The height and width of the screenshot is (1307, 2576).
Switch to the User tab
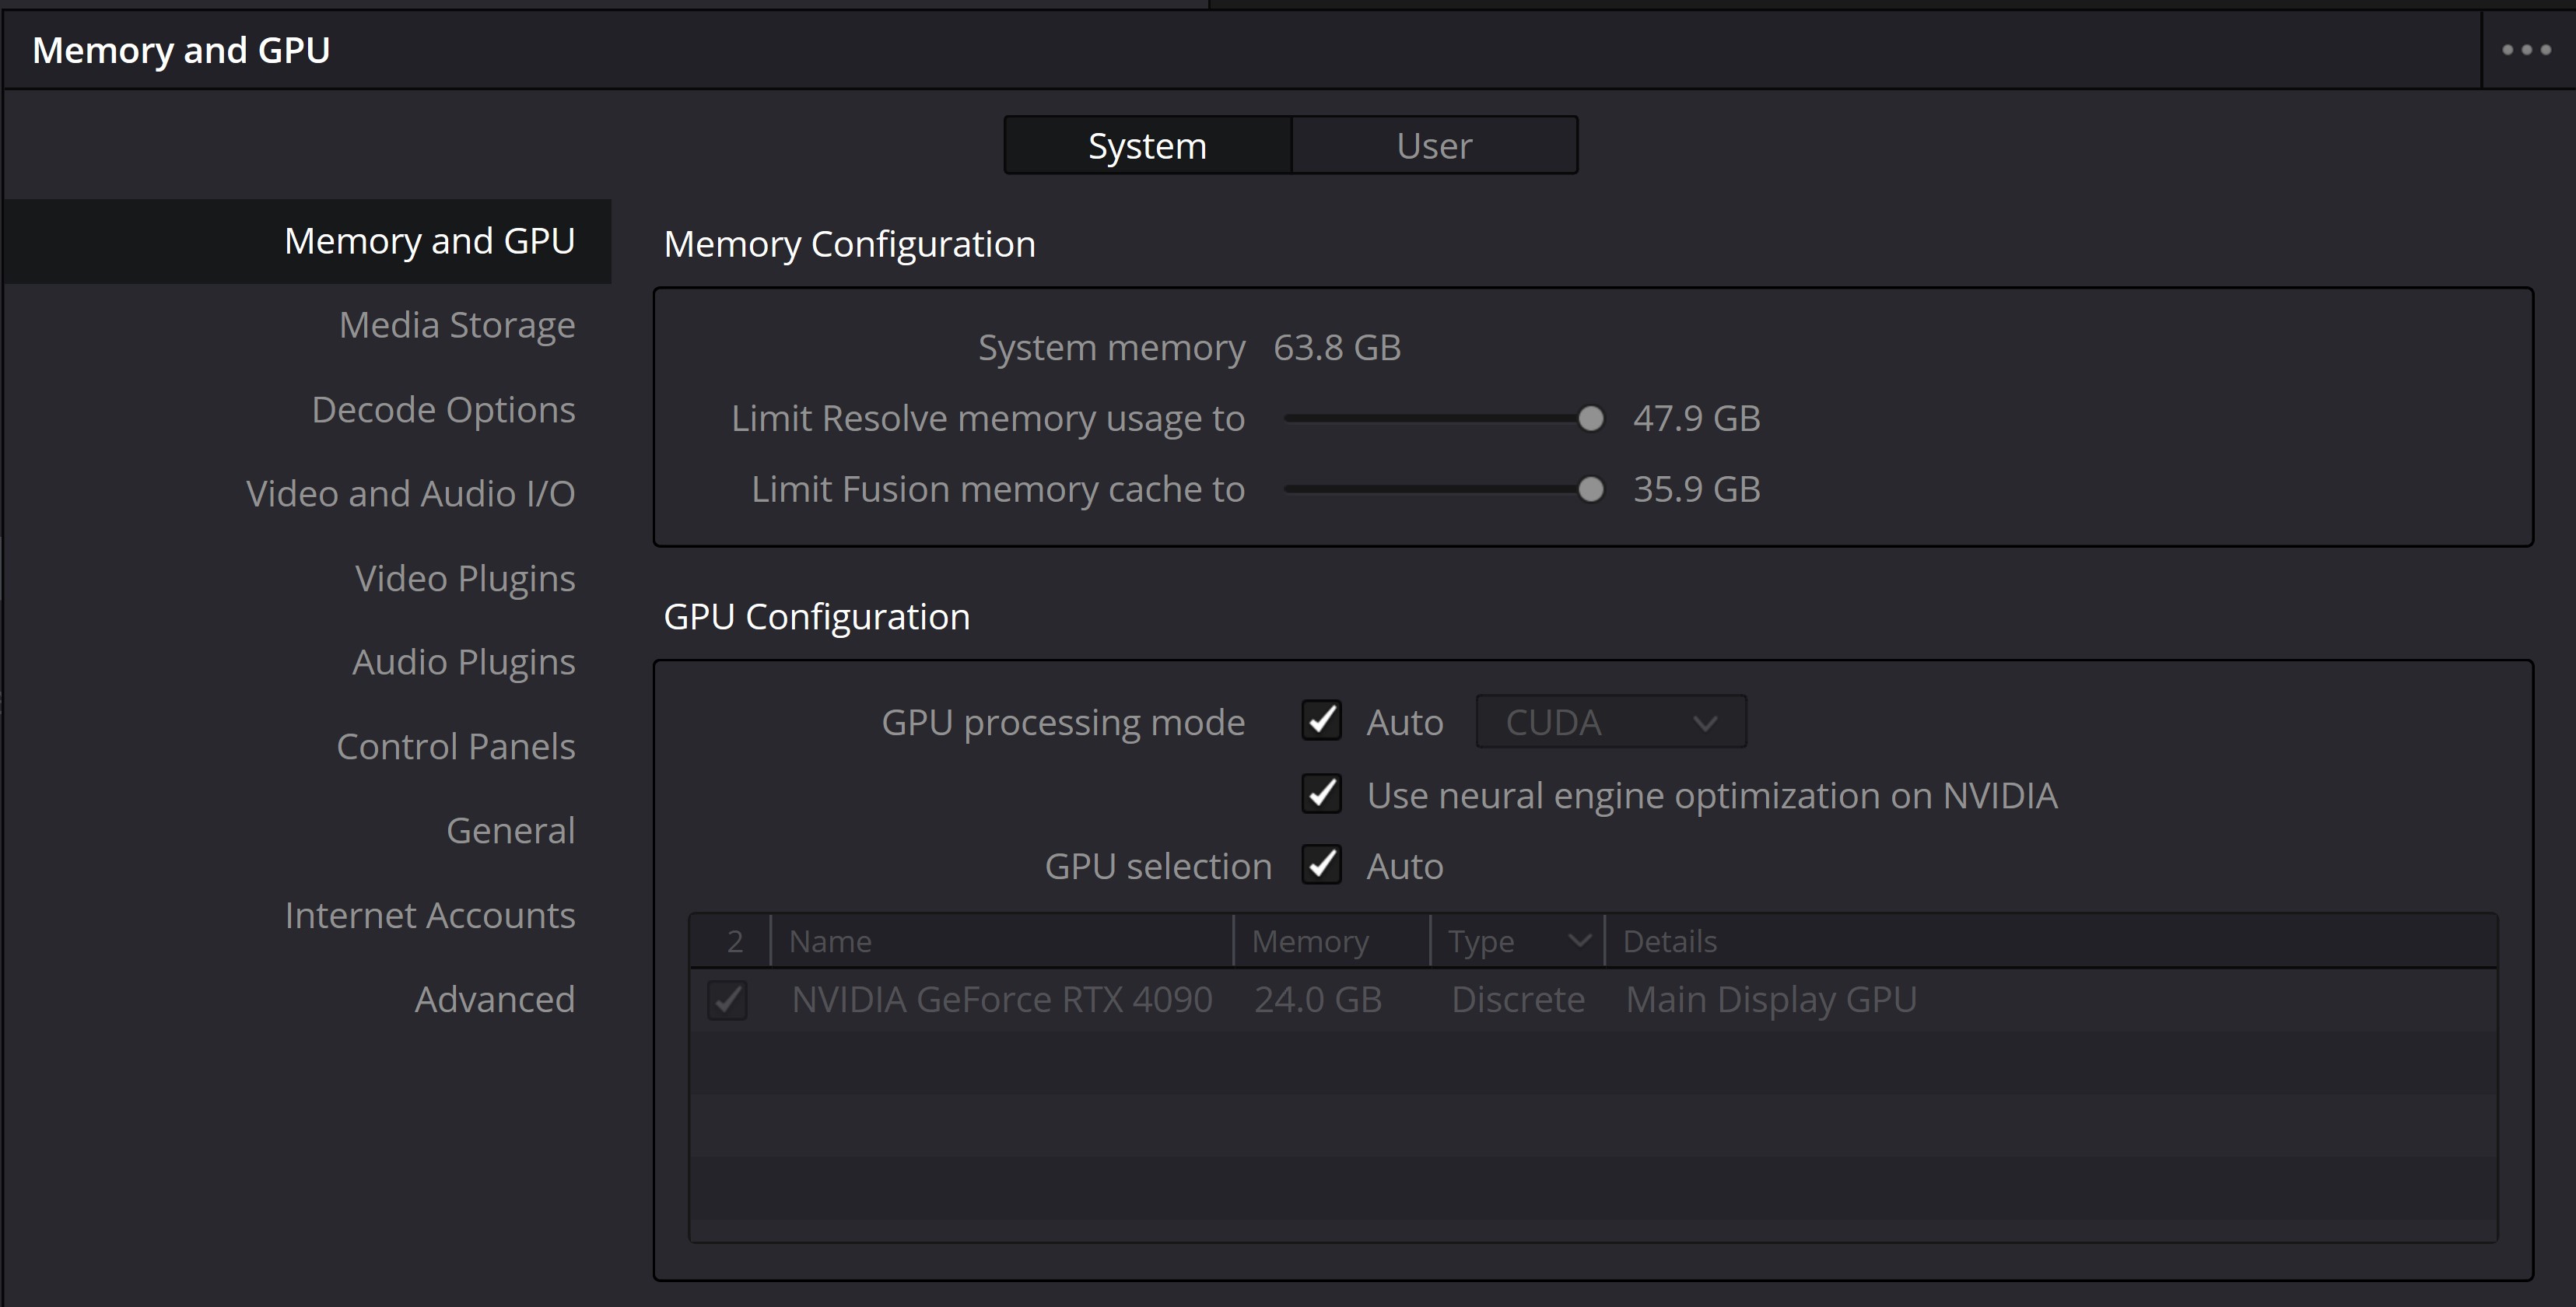point(1434,146)
